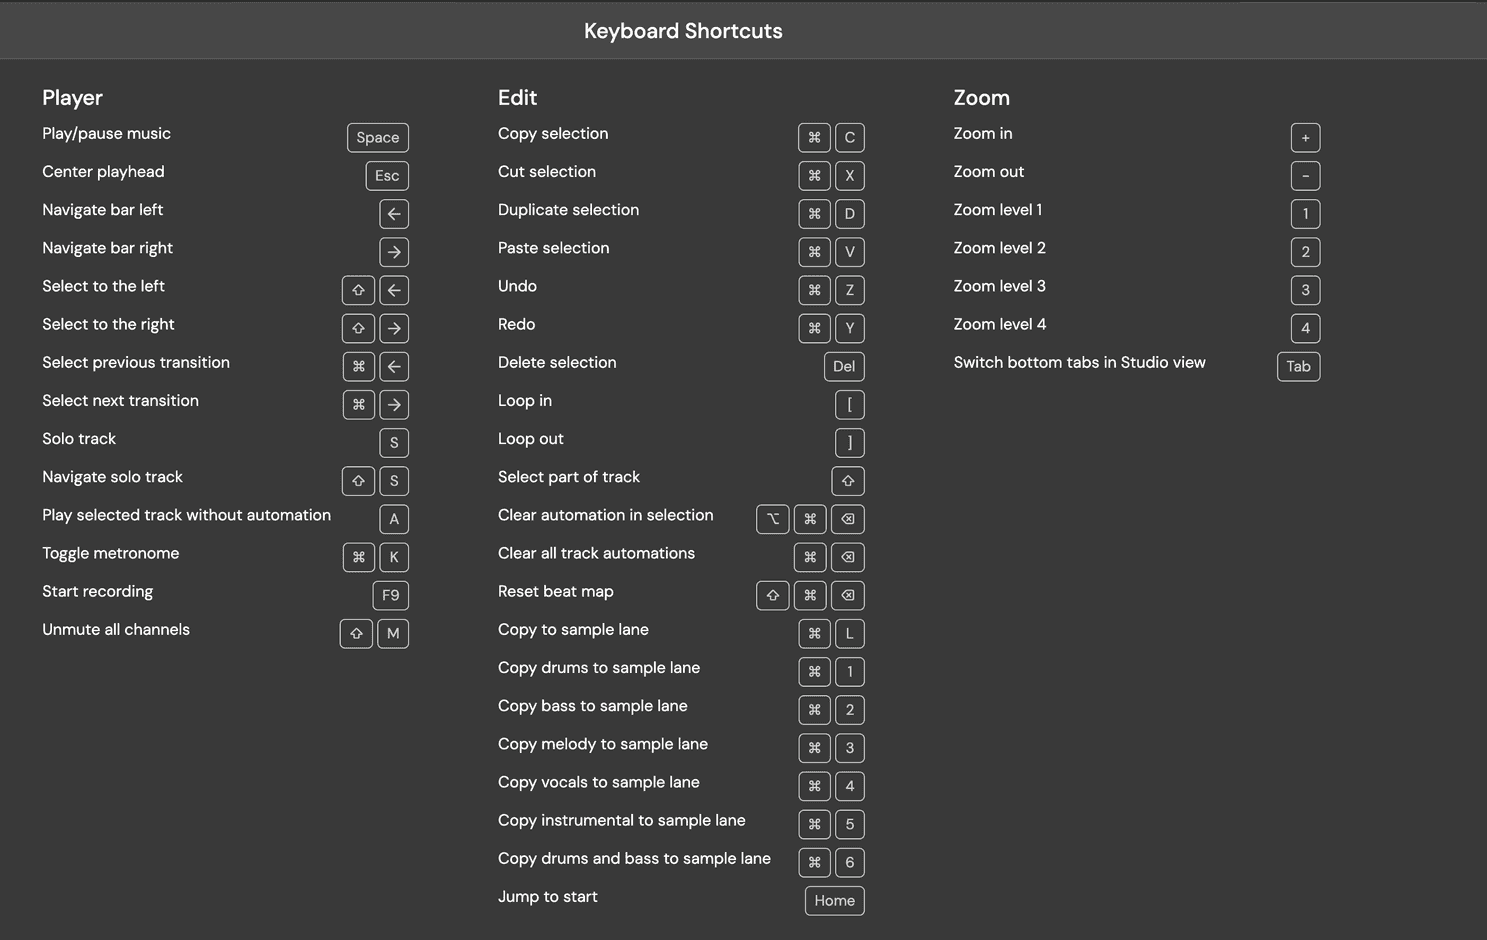
Task: Click the M key for Unmute all channels
Action: [x=393, y=633]
